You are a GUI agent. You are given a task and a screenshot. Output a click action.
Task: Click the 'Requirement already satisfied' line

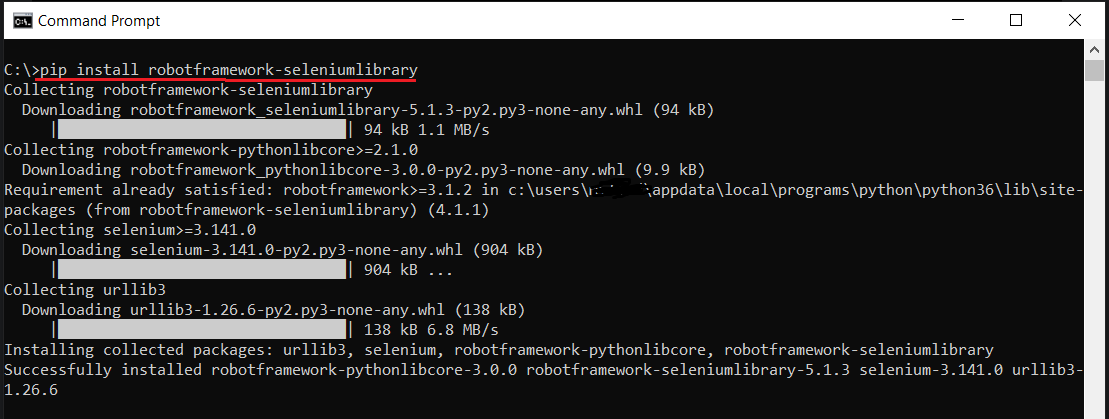tap(543, 190)
